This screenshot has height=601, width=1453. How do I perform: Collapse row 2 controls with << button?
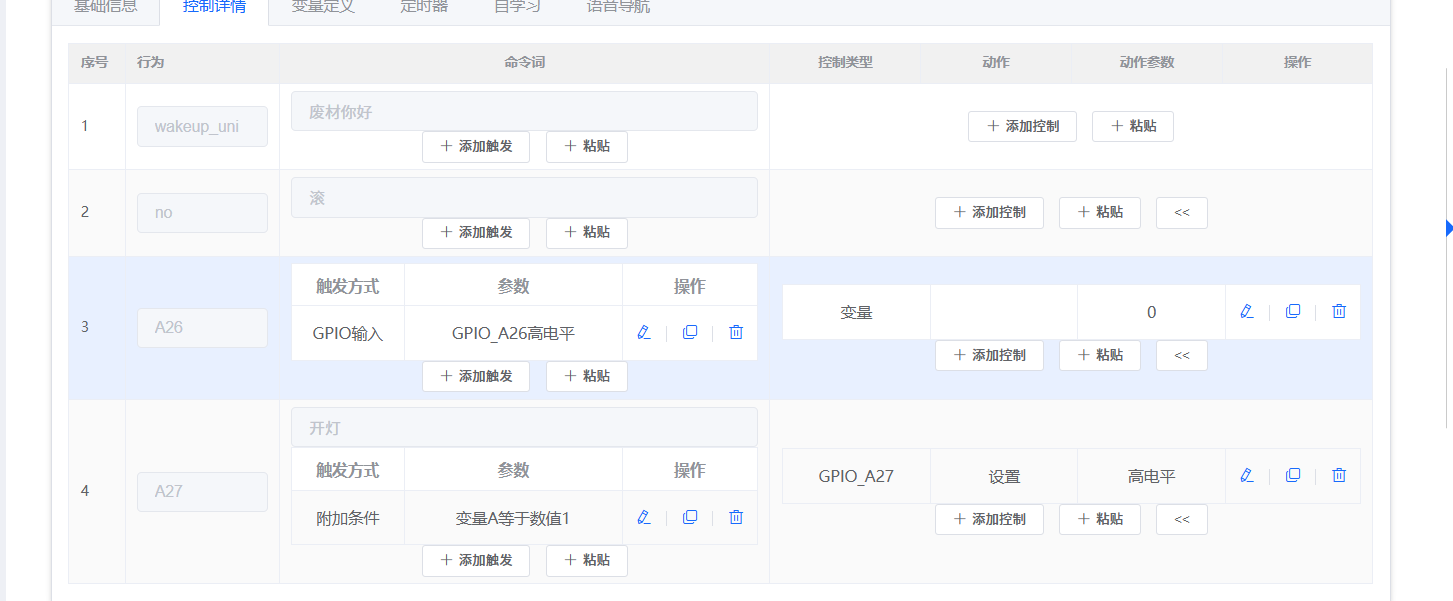[1181, 212]
